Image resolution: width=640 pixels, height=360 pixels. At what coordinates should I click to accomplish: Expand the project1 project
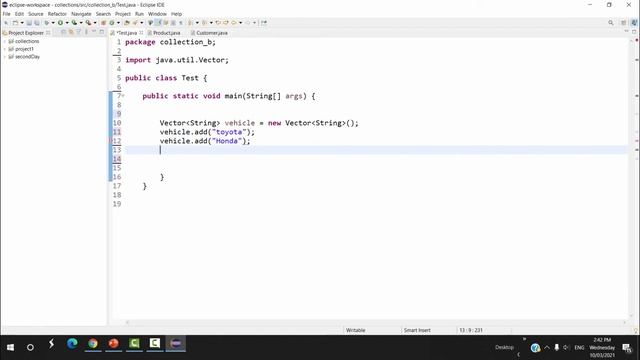click(x=4, y=49)
